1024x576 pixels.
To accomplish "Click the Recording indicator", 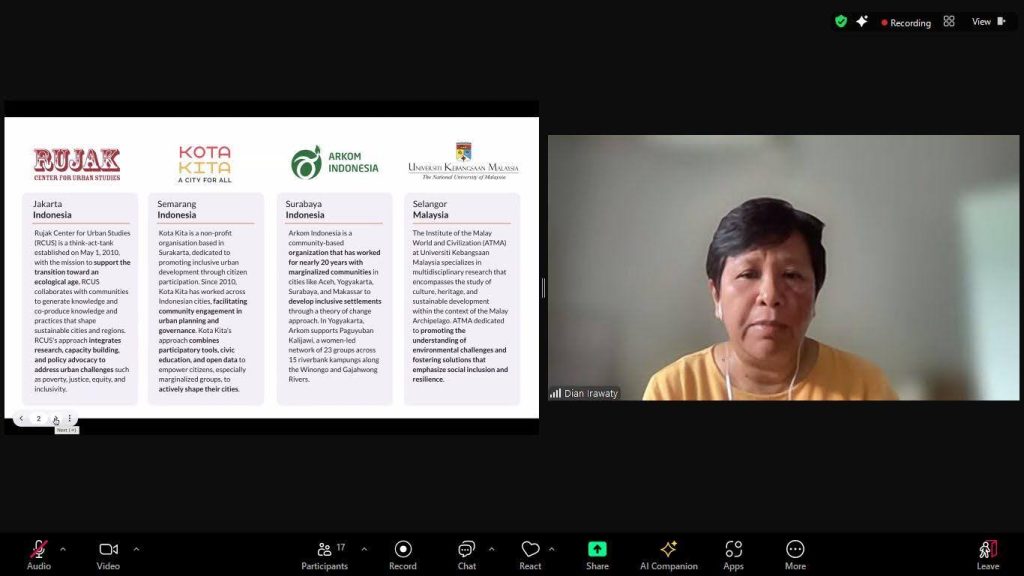I will pyautogui.click(x=906, y=22).
